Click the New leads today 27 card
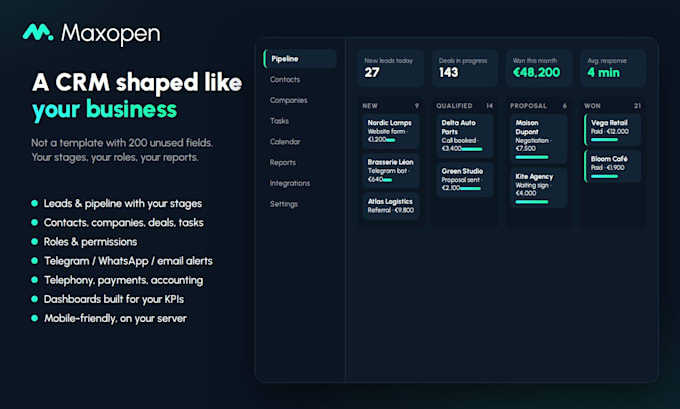The width and height of the screenshot is (680, 409). point(391,68)
